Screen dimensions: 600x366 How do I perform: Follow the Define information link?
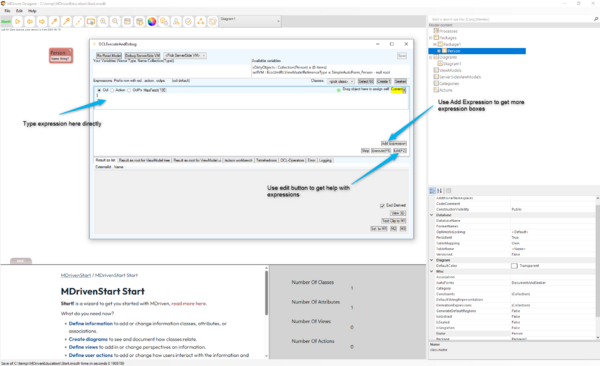tap(91, 324)
